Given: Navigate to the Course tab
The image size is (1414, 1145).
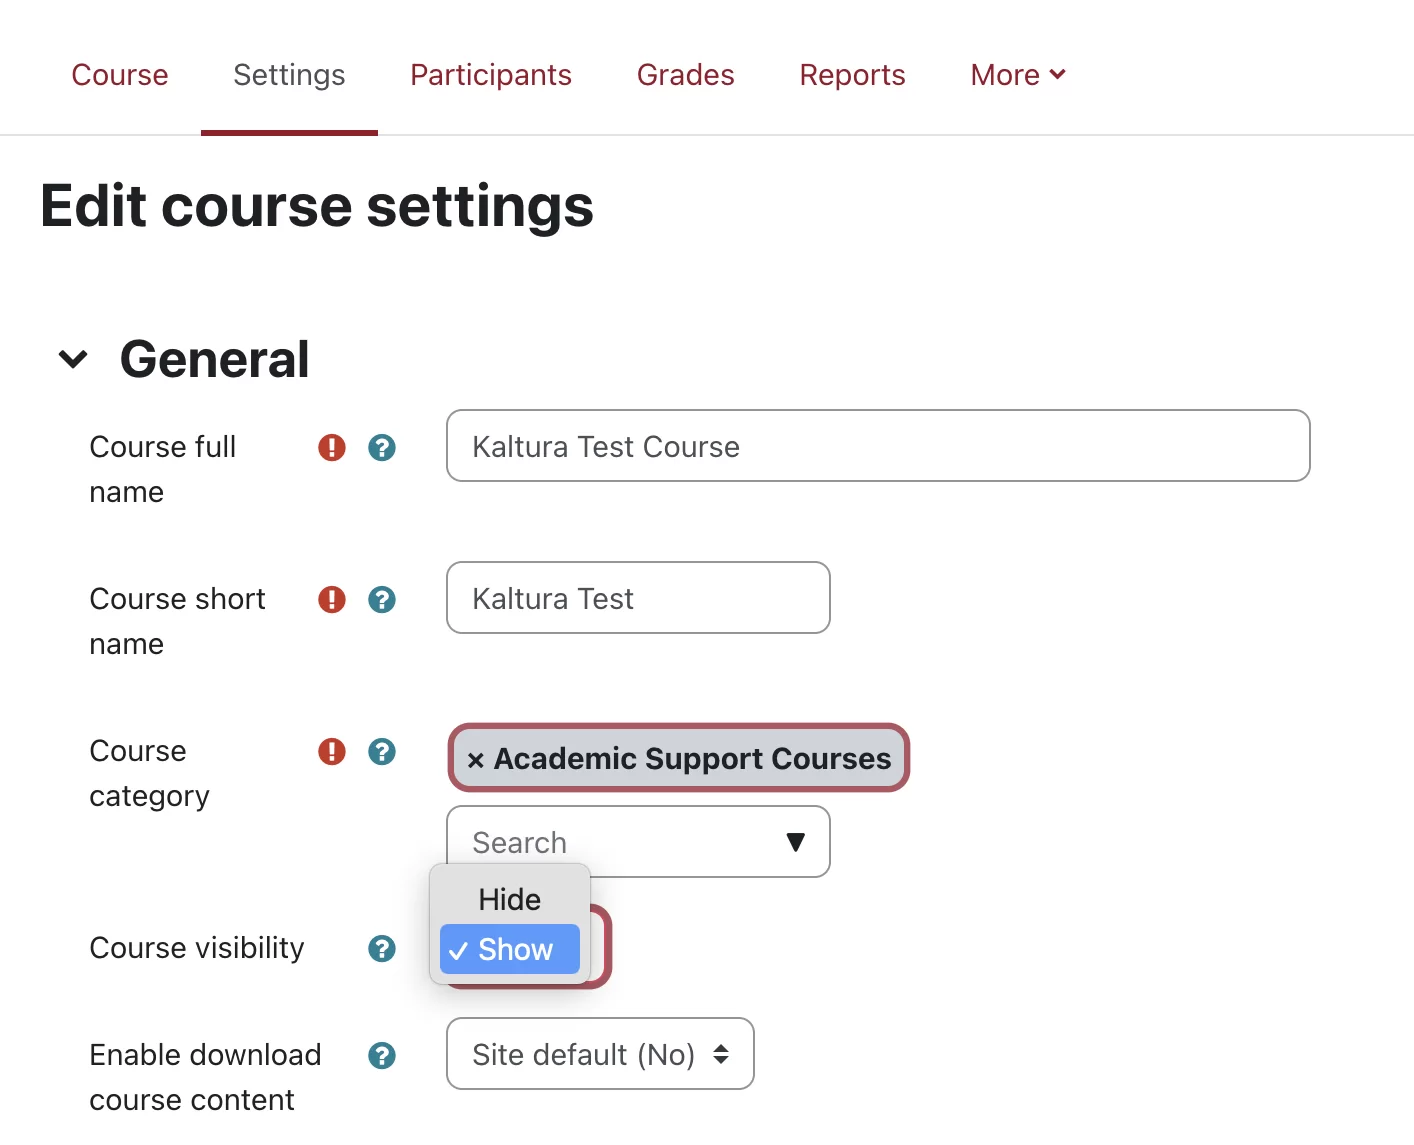Looking at the screenshot, I should 120,75.
